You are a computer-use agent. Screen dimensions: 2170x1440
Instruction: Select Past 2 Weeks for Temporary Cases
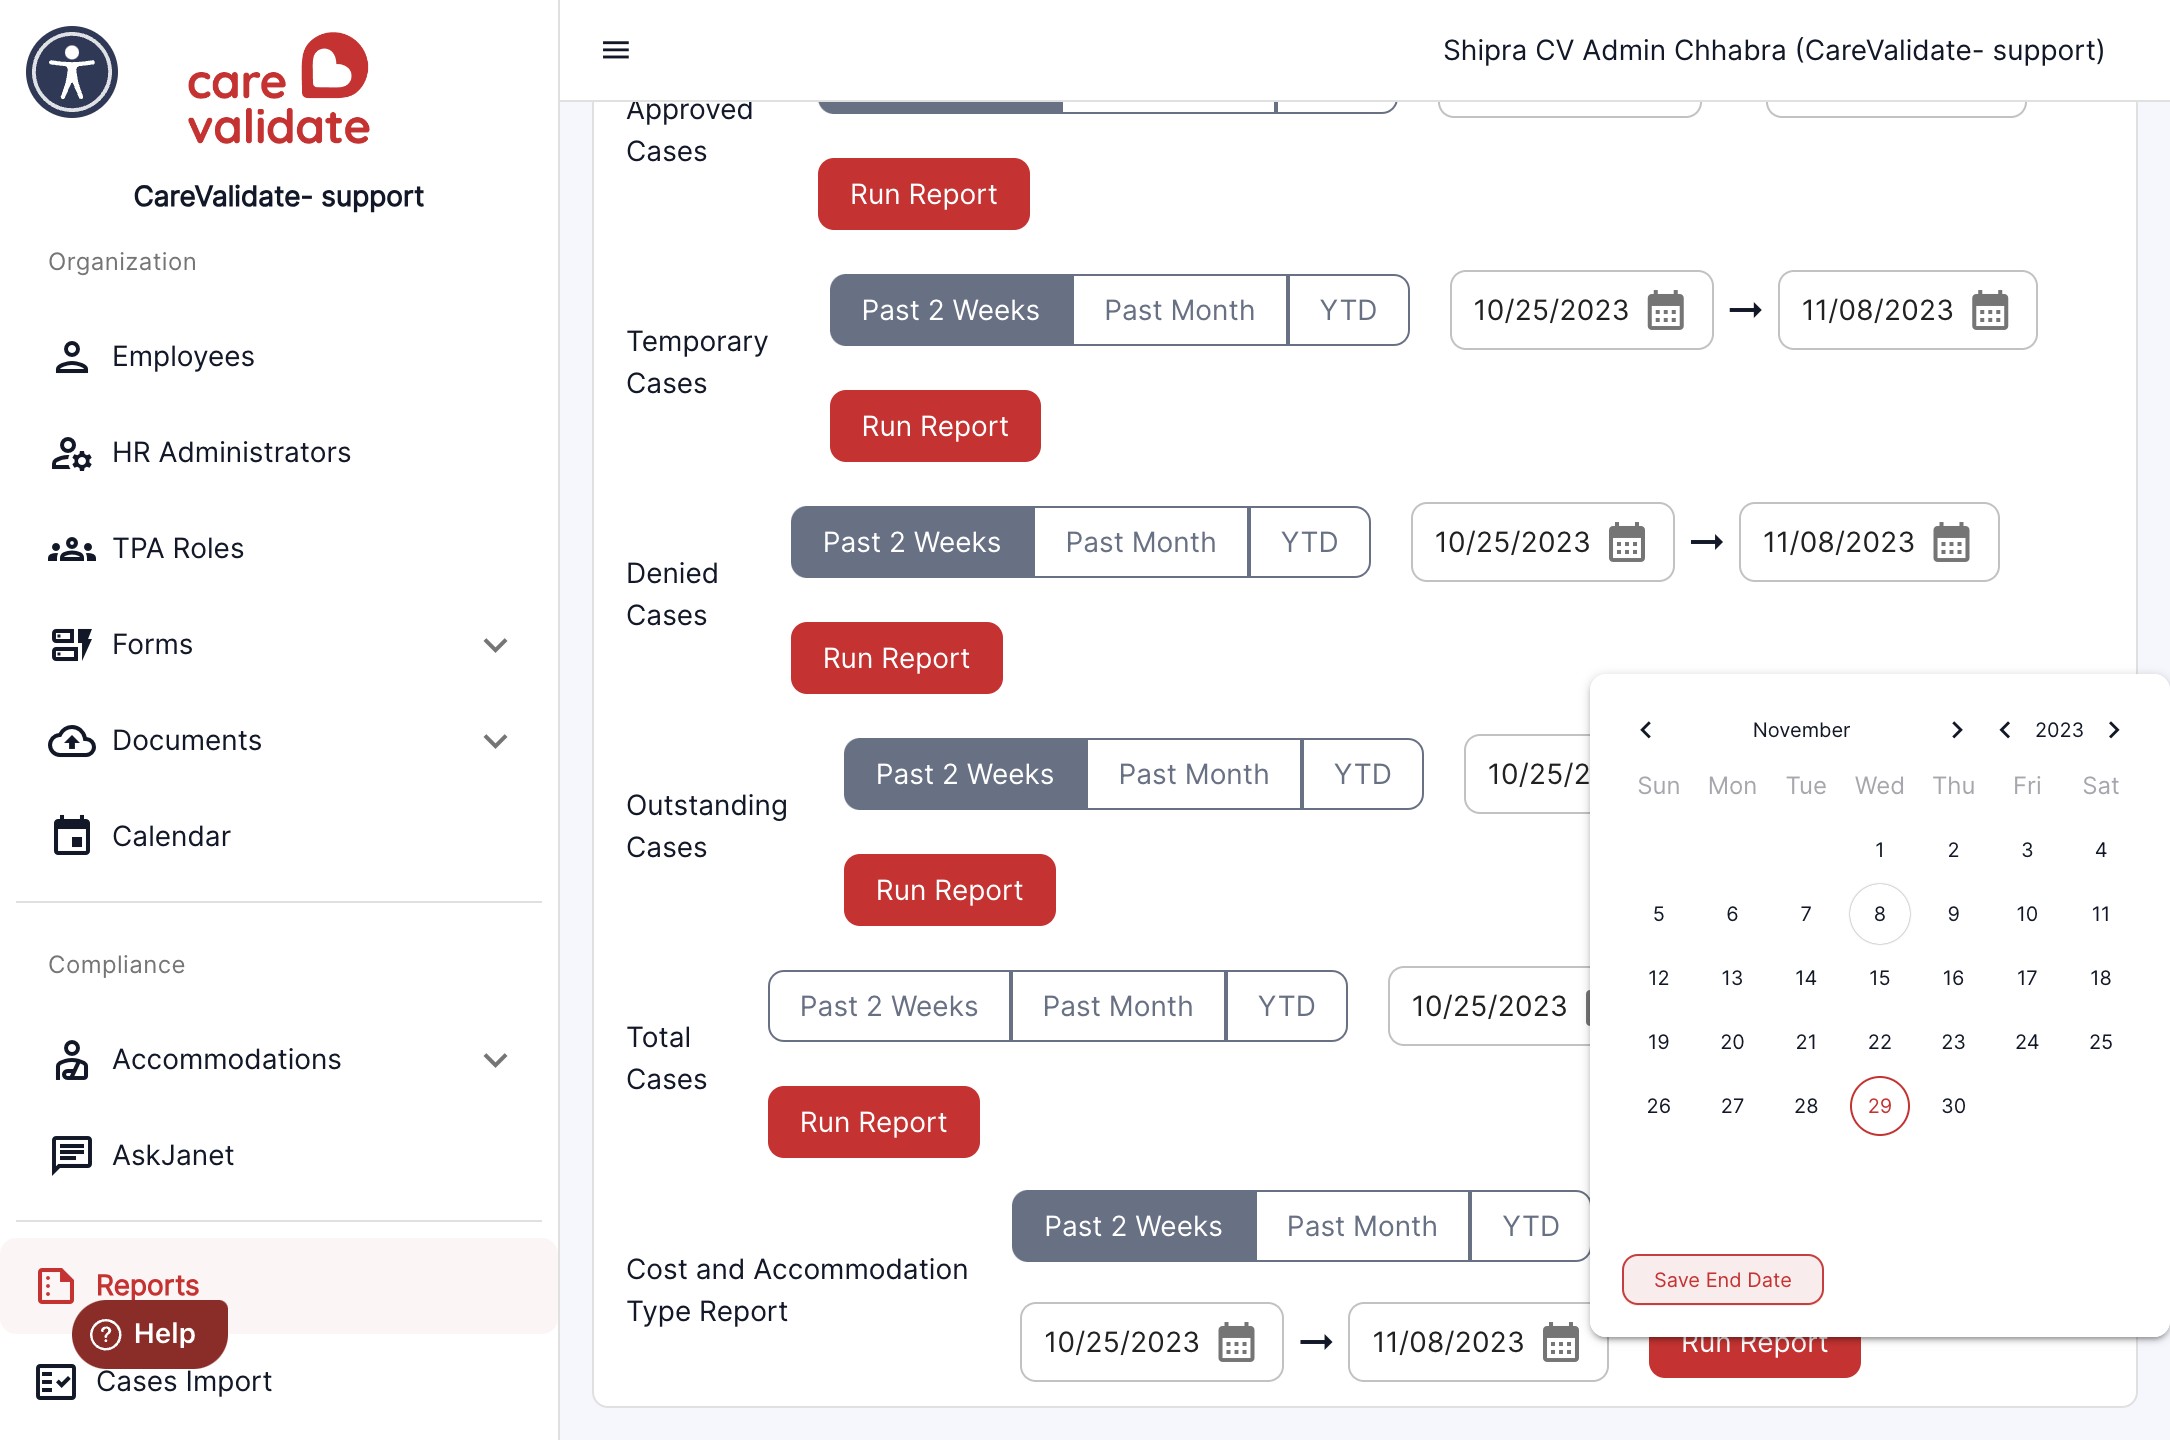click(951, 310)
